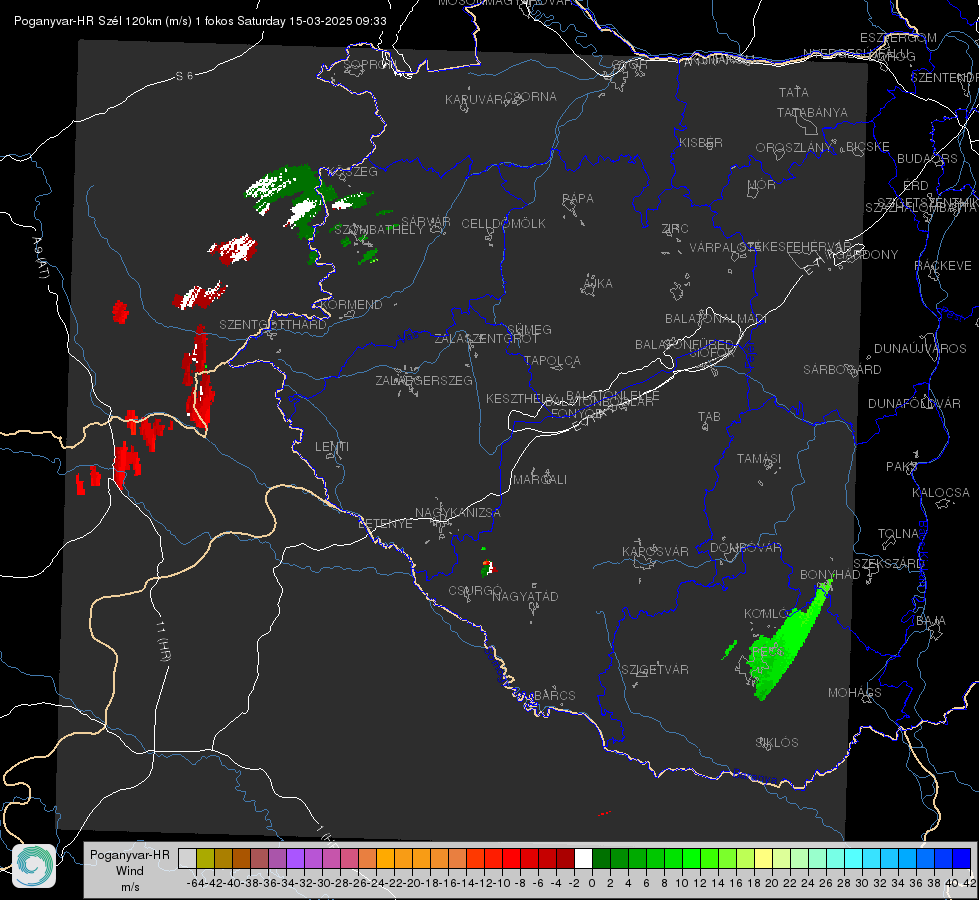Click the ZIRC town label

[675, 229]
